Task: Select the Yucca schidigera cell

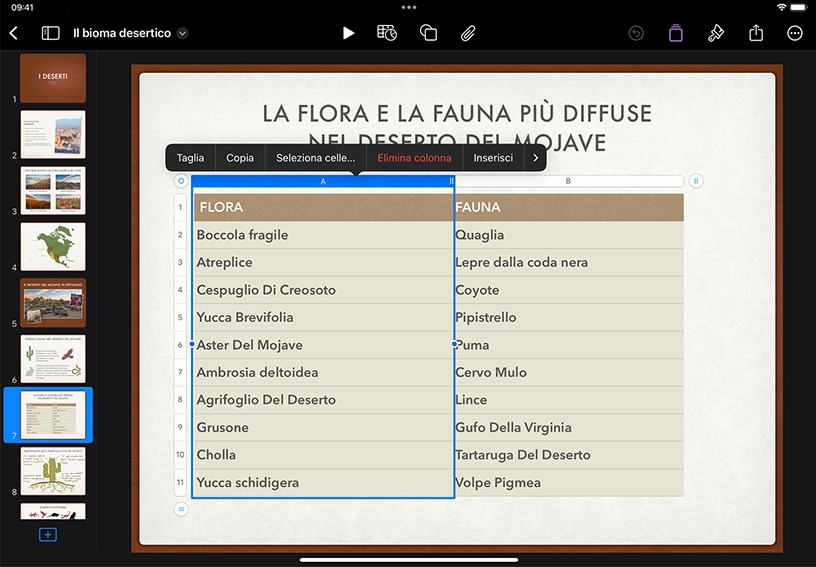Action: click(323, 483)
